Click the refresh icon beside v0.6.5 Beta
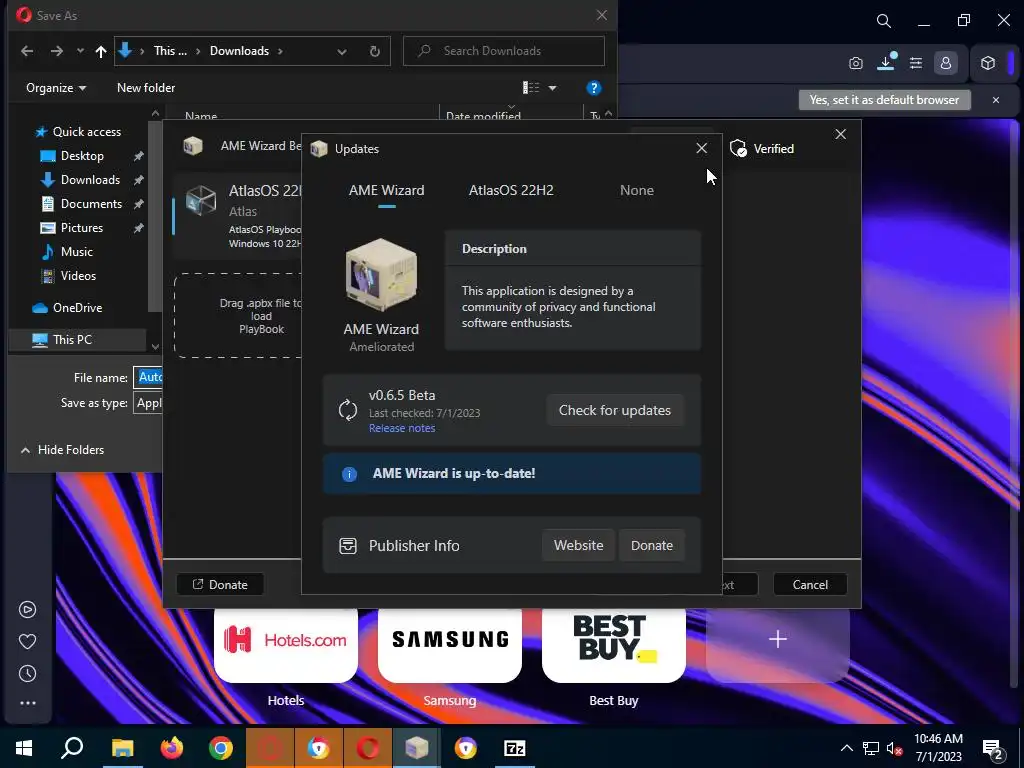Screen dimensions: 1024x768 (347, 410)
